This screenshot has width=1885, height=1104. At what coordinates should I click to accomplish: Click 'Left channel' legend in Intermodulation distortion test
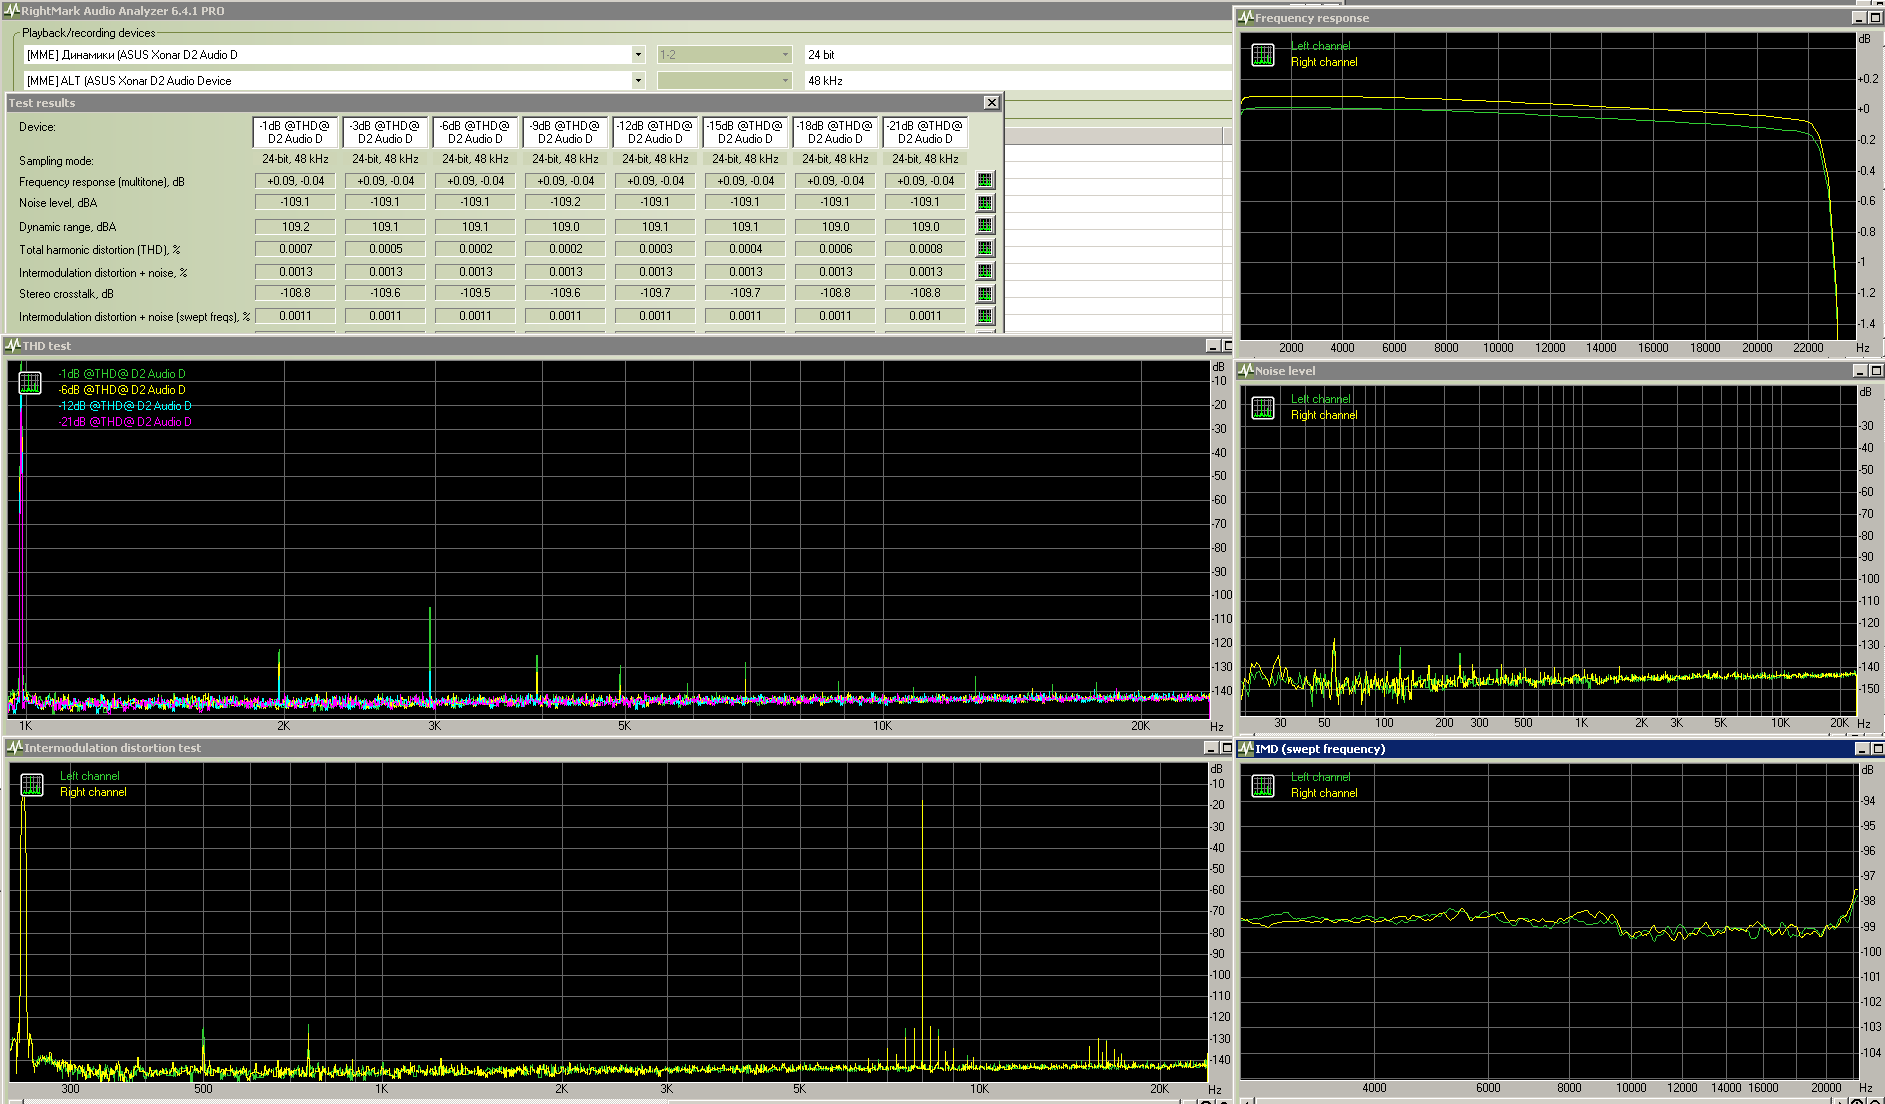90,776
